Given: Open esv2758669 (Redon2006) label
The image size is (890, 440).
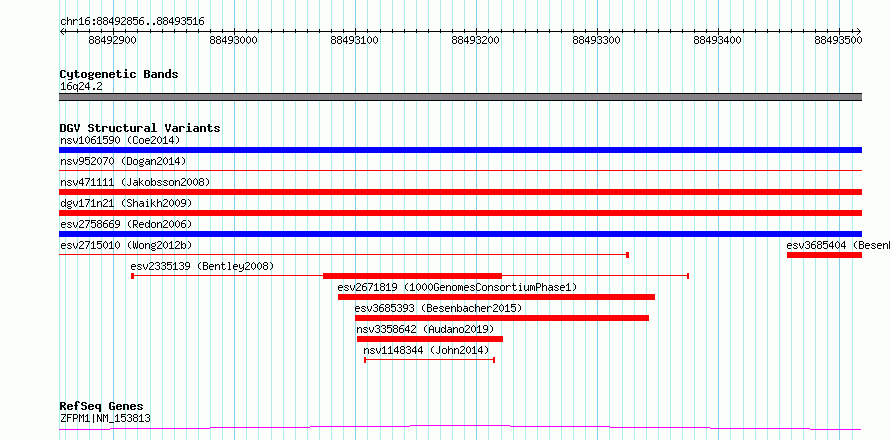Looking at the screenshot, I should tap(126, 224).
